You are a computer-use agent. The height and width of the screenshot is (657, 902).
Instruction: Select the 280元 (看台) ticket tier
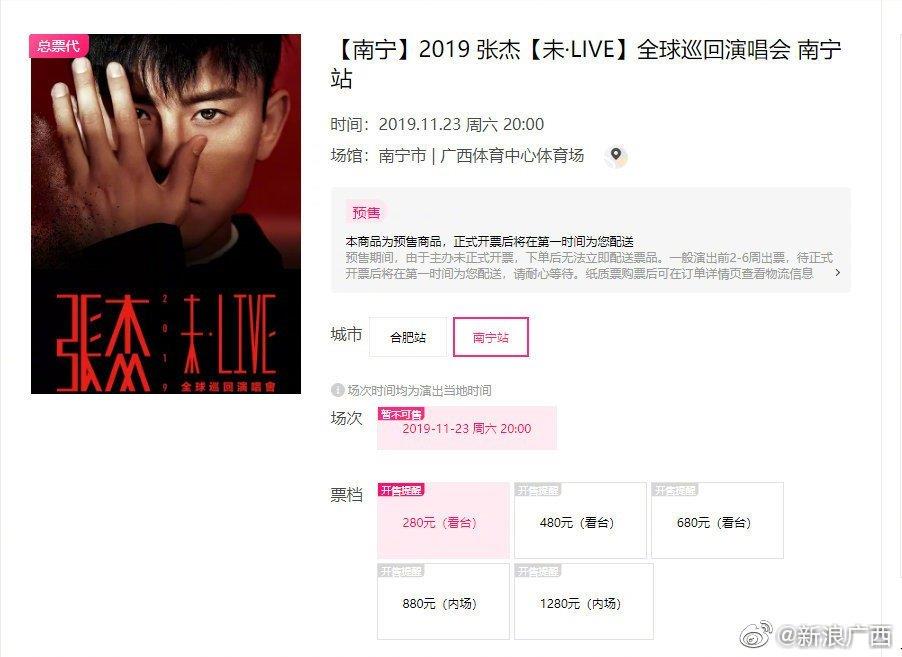[443, 520]
